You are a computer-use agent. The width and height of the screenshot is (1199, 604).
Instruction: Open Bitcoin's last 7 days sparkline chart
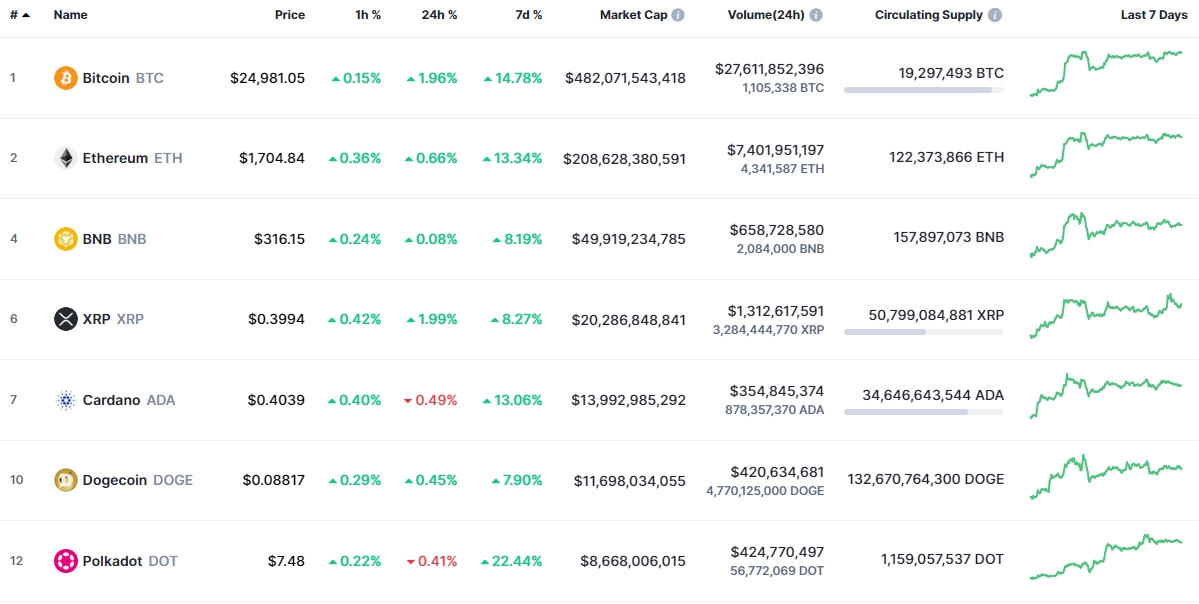coord(1106,74)
